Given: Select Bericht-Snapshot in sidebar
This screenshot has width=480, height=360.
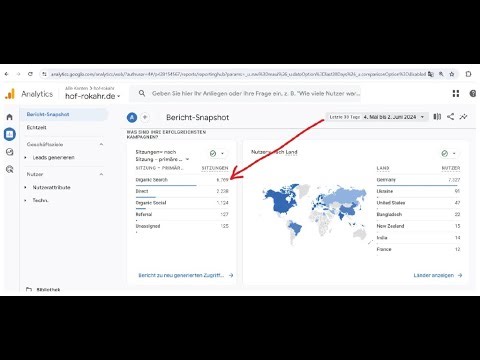Looking at the screenshot, I should [48, 114].
